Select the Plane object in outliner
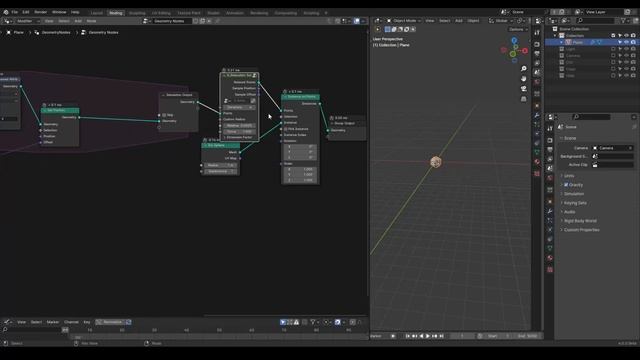Image resolution: width=640 pixels, height=360 pixels. click(x=578, y=42)
